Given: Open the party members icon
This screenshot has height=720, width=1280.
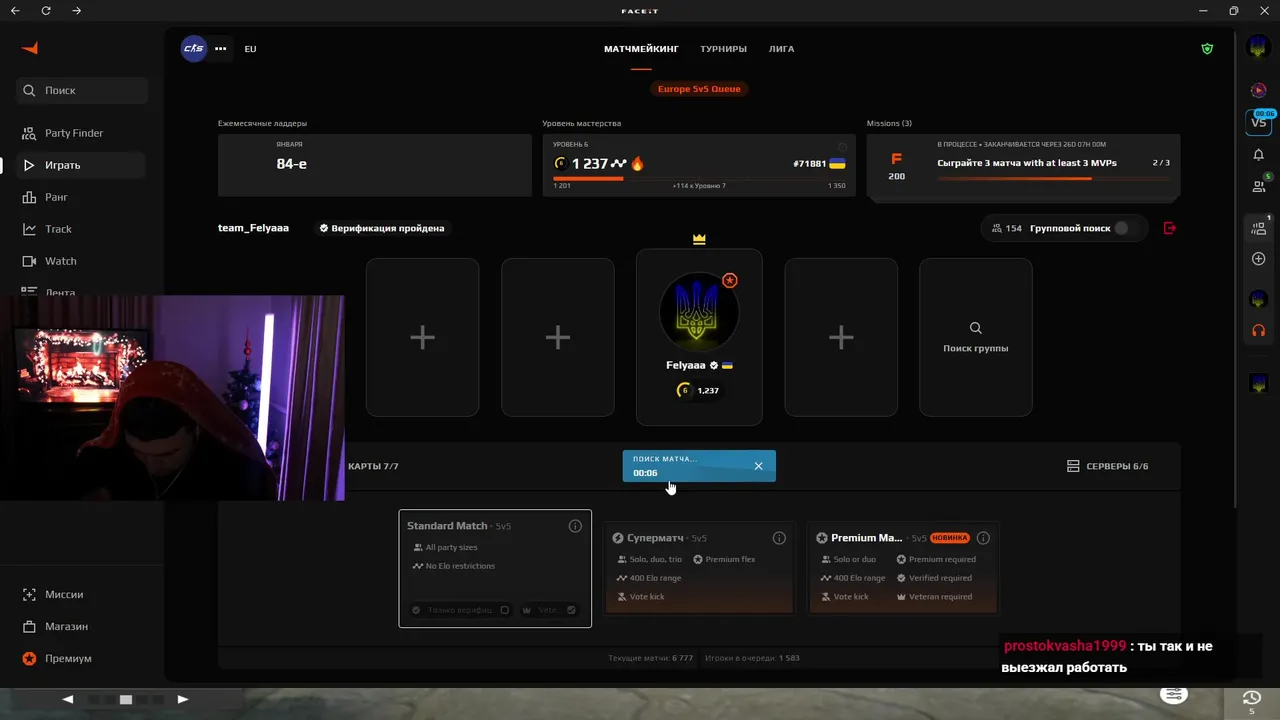Looking at the screenshot, I should (1259, 228).
